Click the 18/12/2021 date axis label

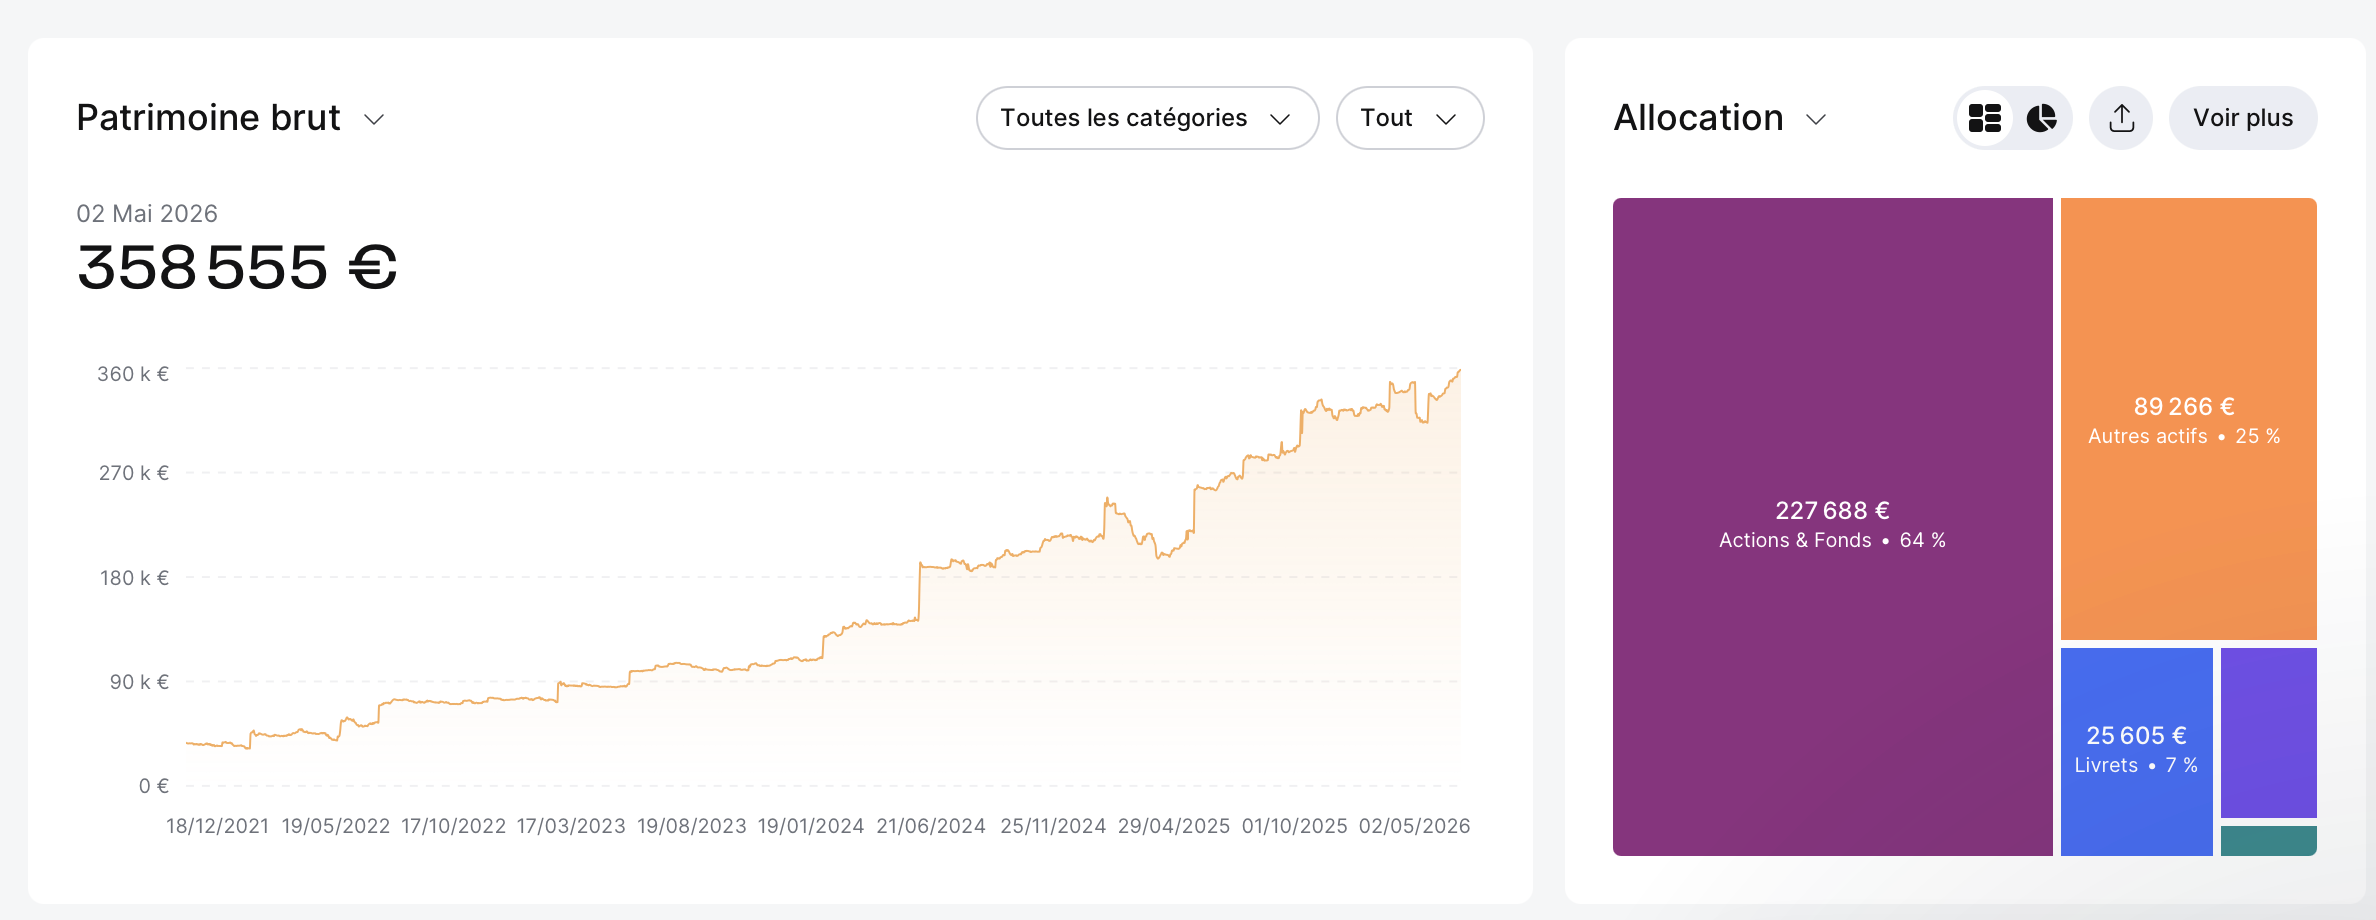tap(217, 826)
